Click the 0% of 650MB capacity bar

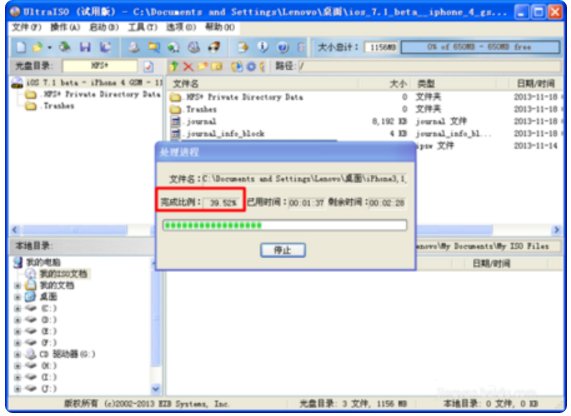480,47
